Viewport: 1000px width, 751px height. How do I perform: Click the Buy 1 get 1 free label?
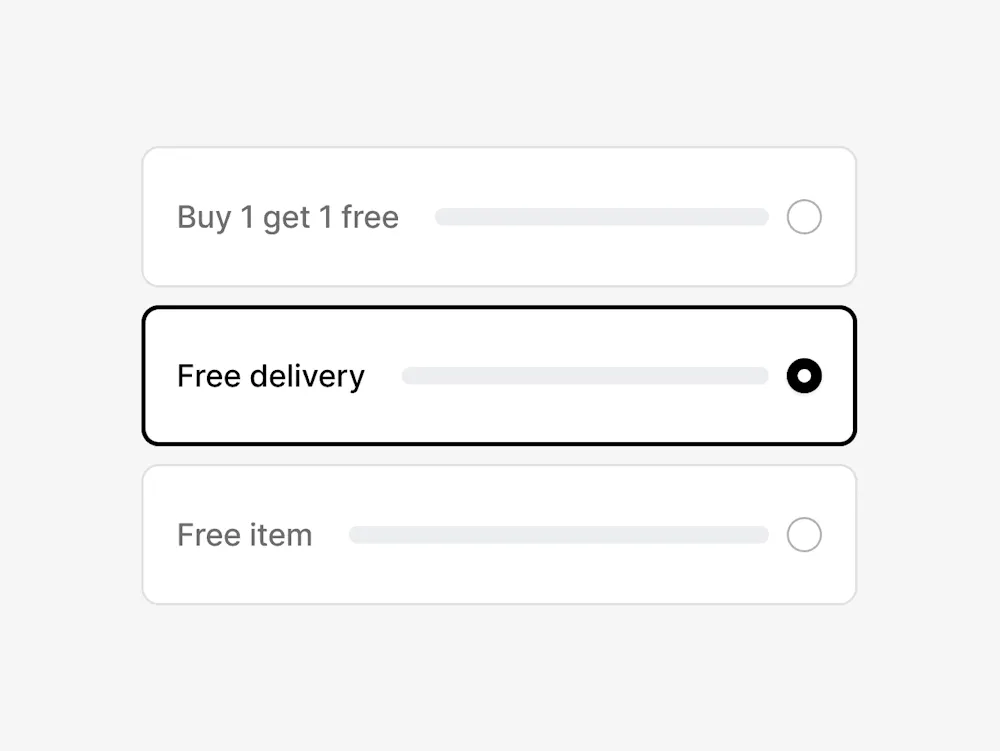[x=288, y=217]
